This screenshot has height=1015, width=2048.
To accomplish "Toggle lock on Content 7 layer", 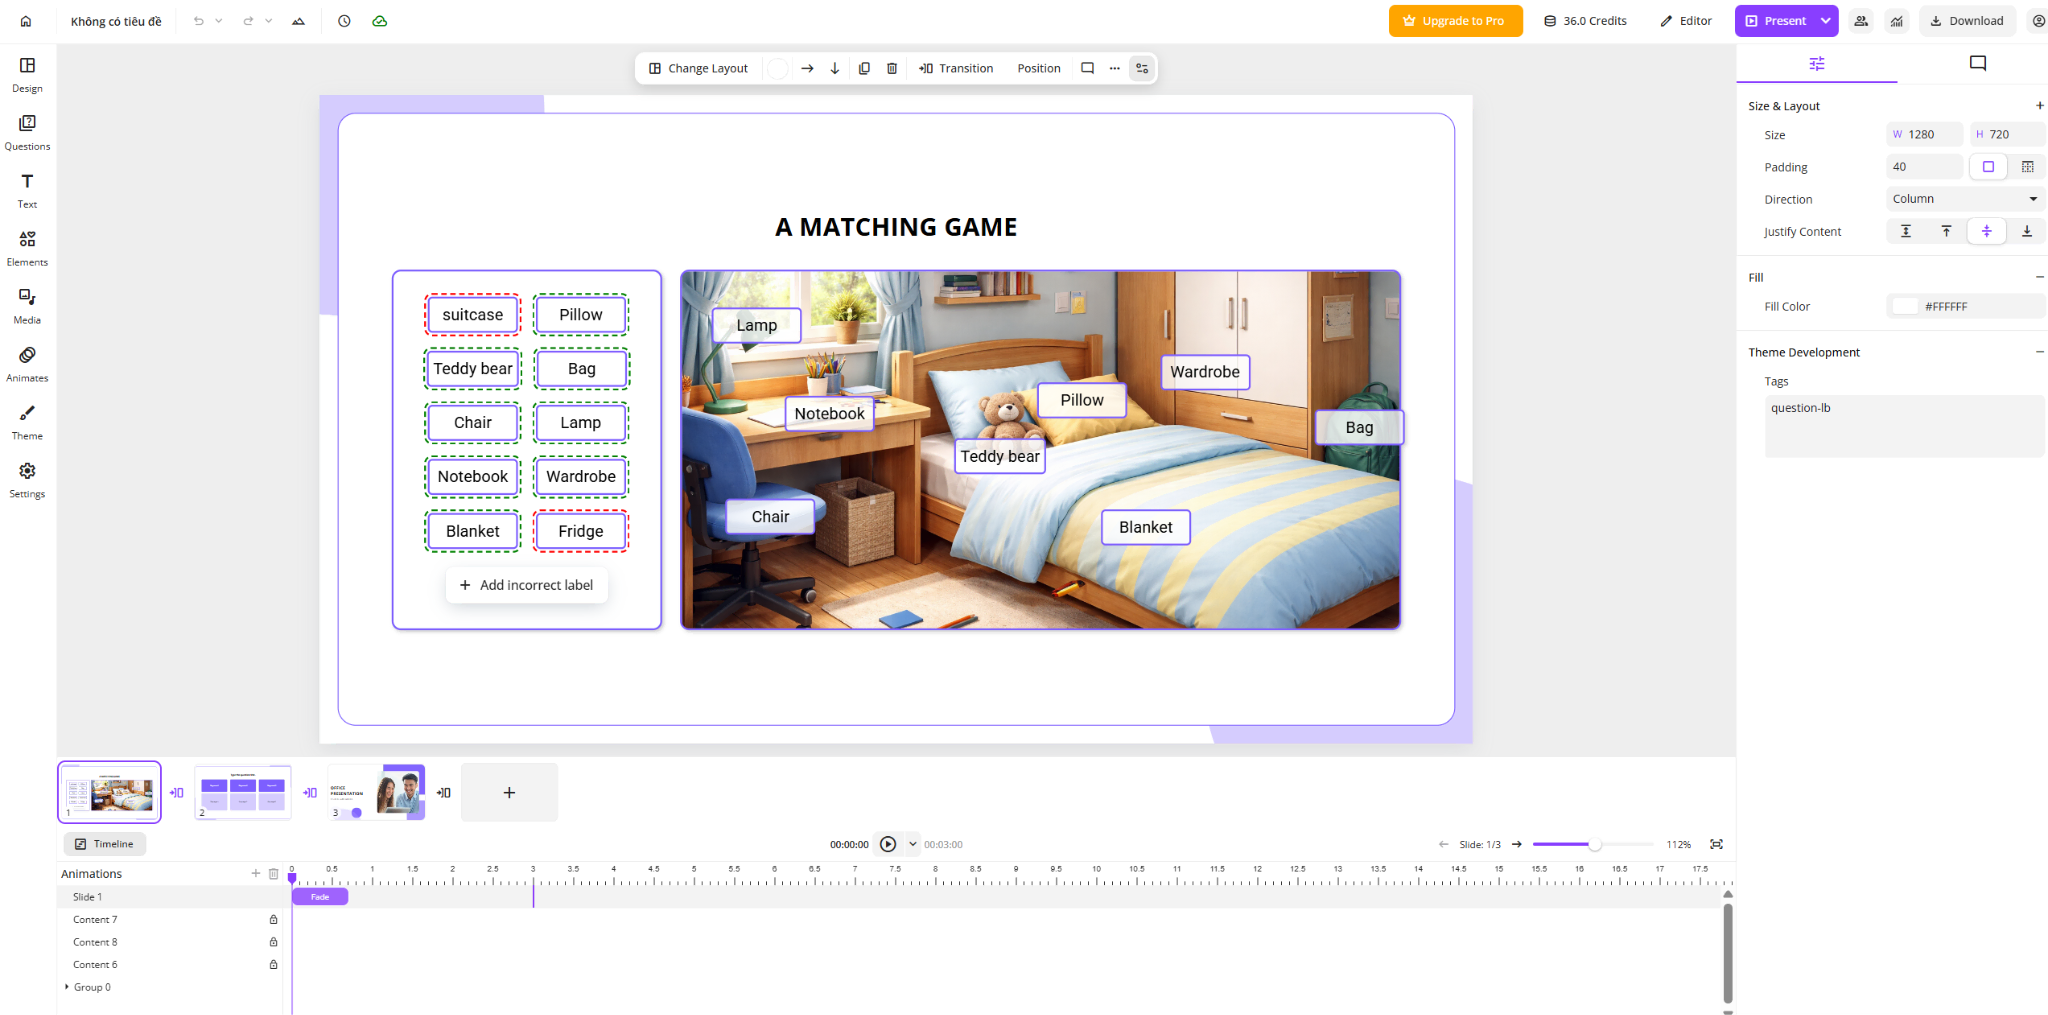I will tap(273, 920).
